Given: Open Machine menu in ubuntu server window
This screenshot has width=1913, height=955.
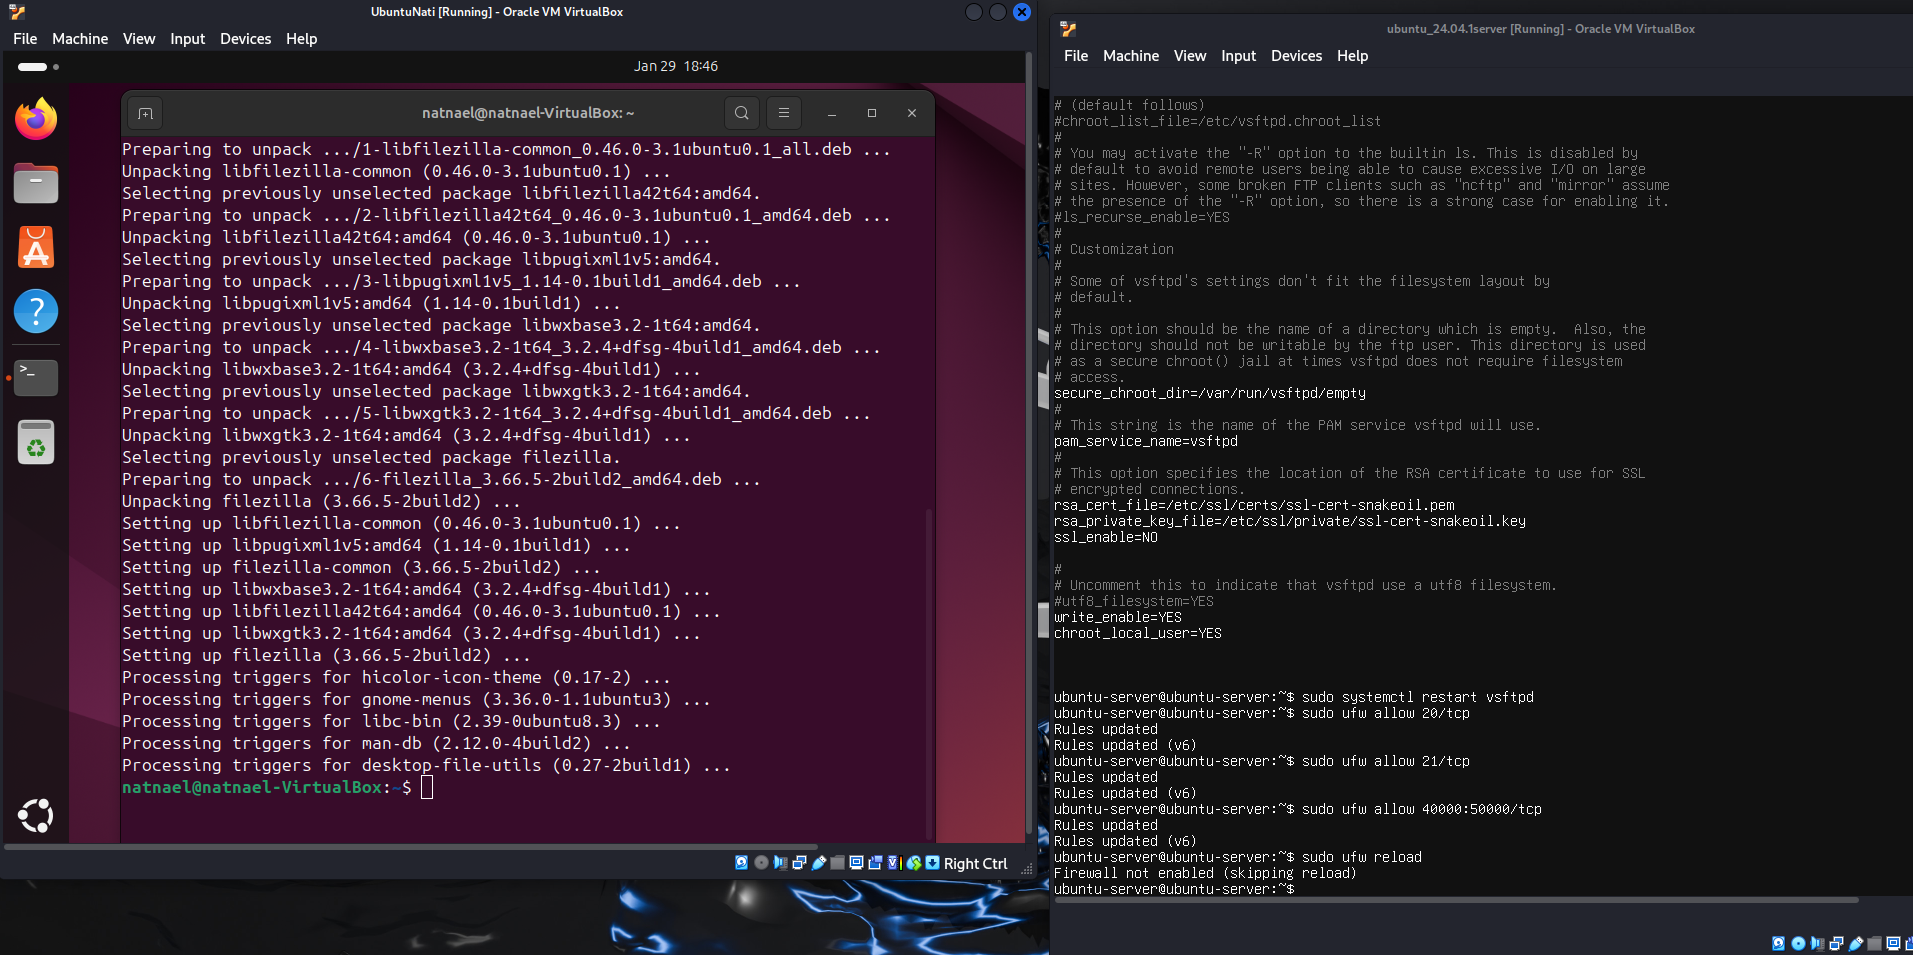Looking at the screenshot, I should pos(1131,56).
